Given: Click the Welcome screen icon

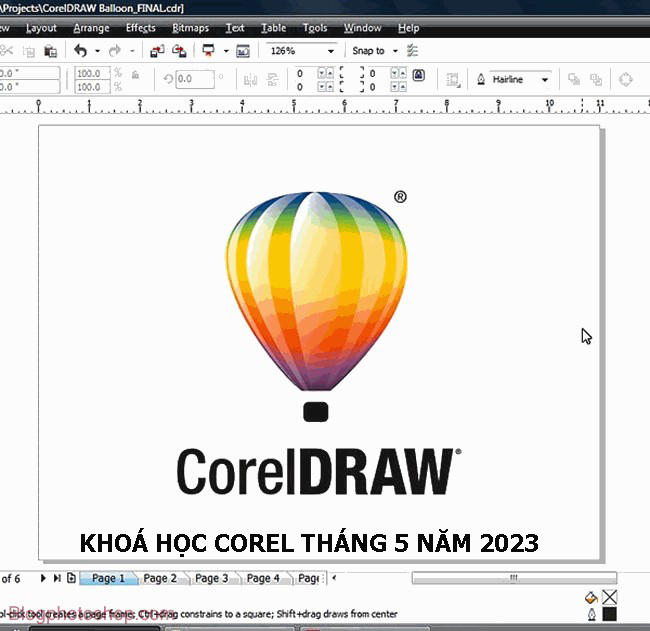Looking at the screenshot, I should pos(243,51).
